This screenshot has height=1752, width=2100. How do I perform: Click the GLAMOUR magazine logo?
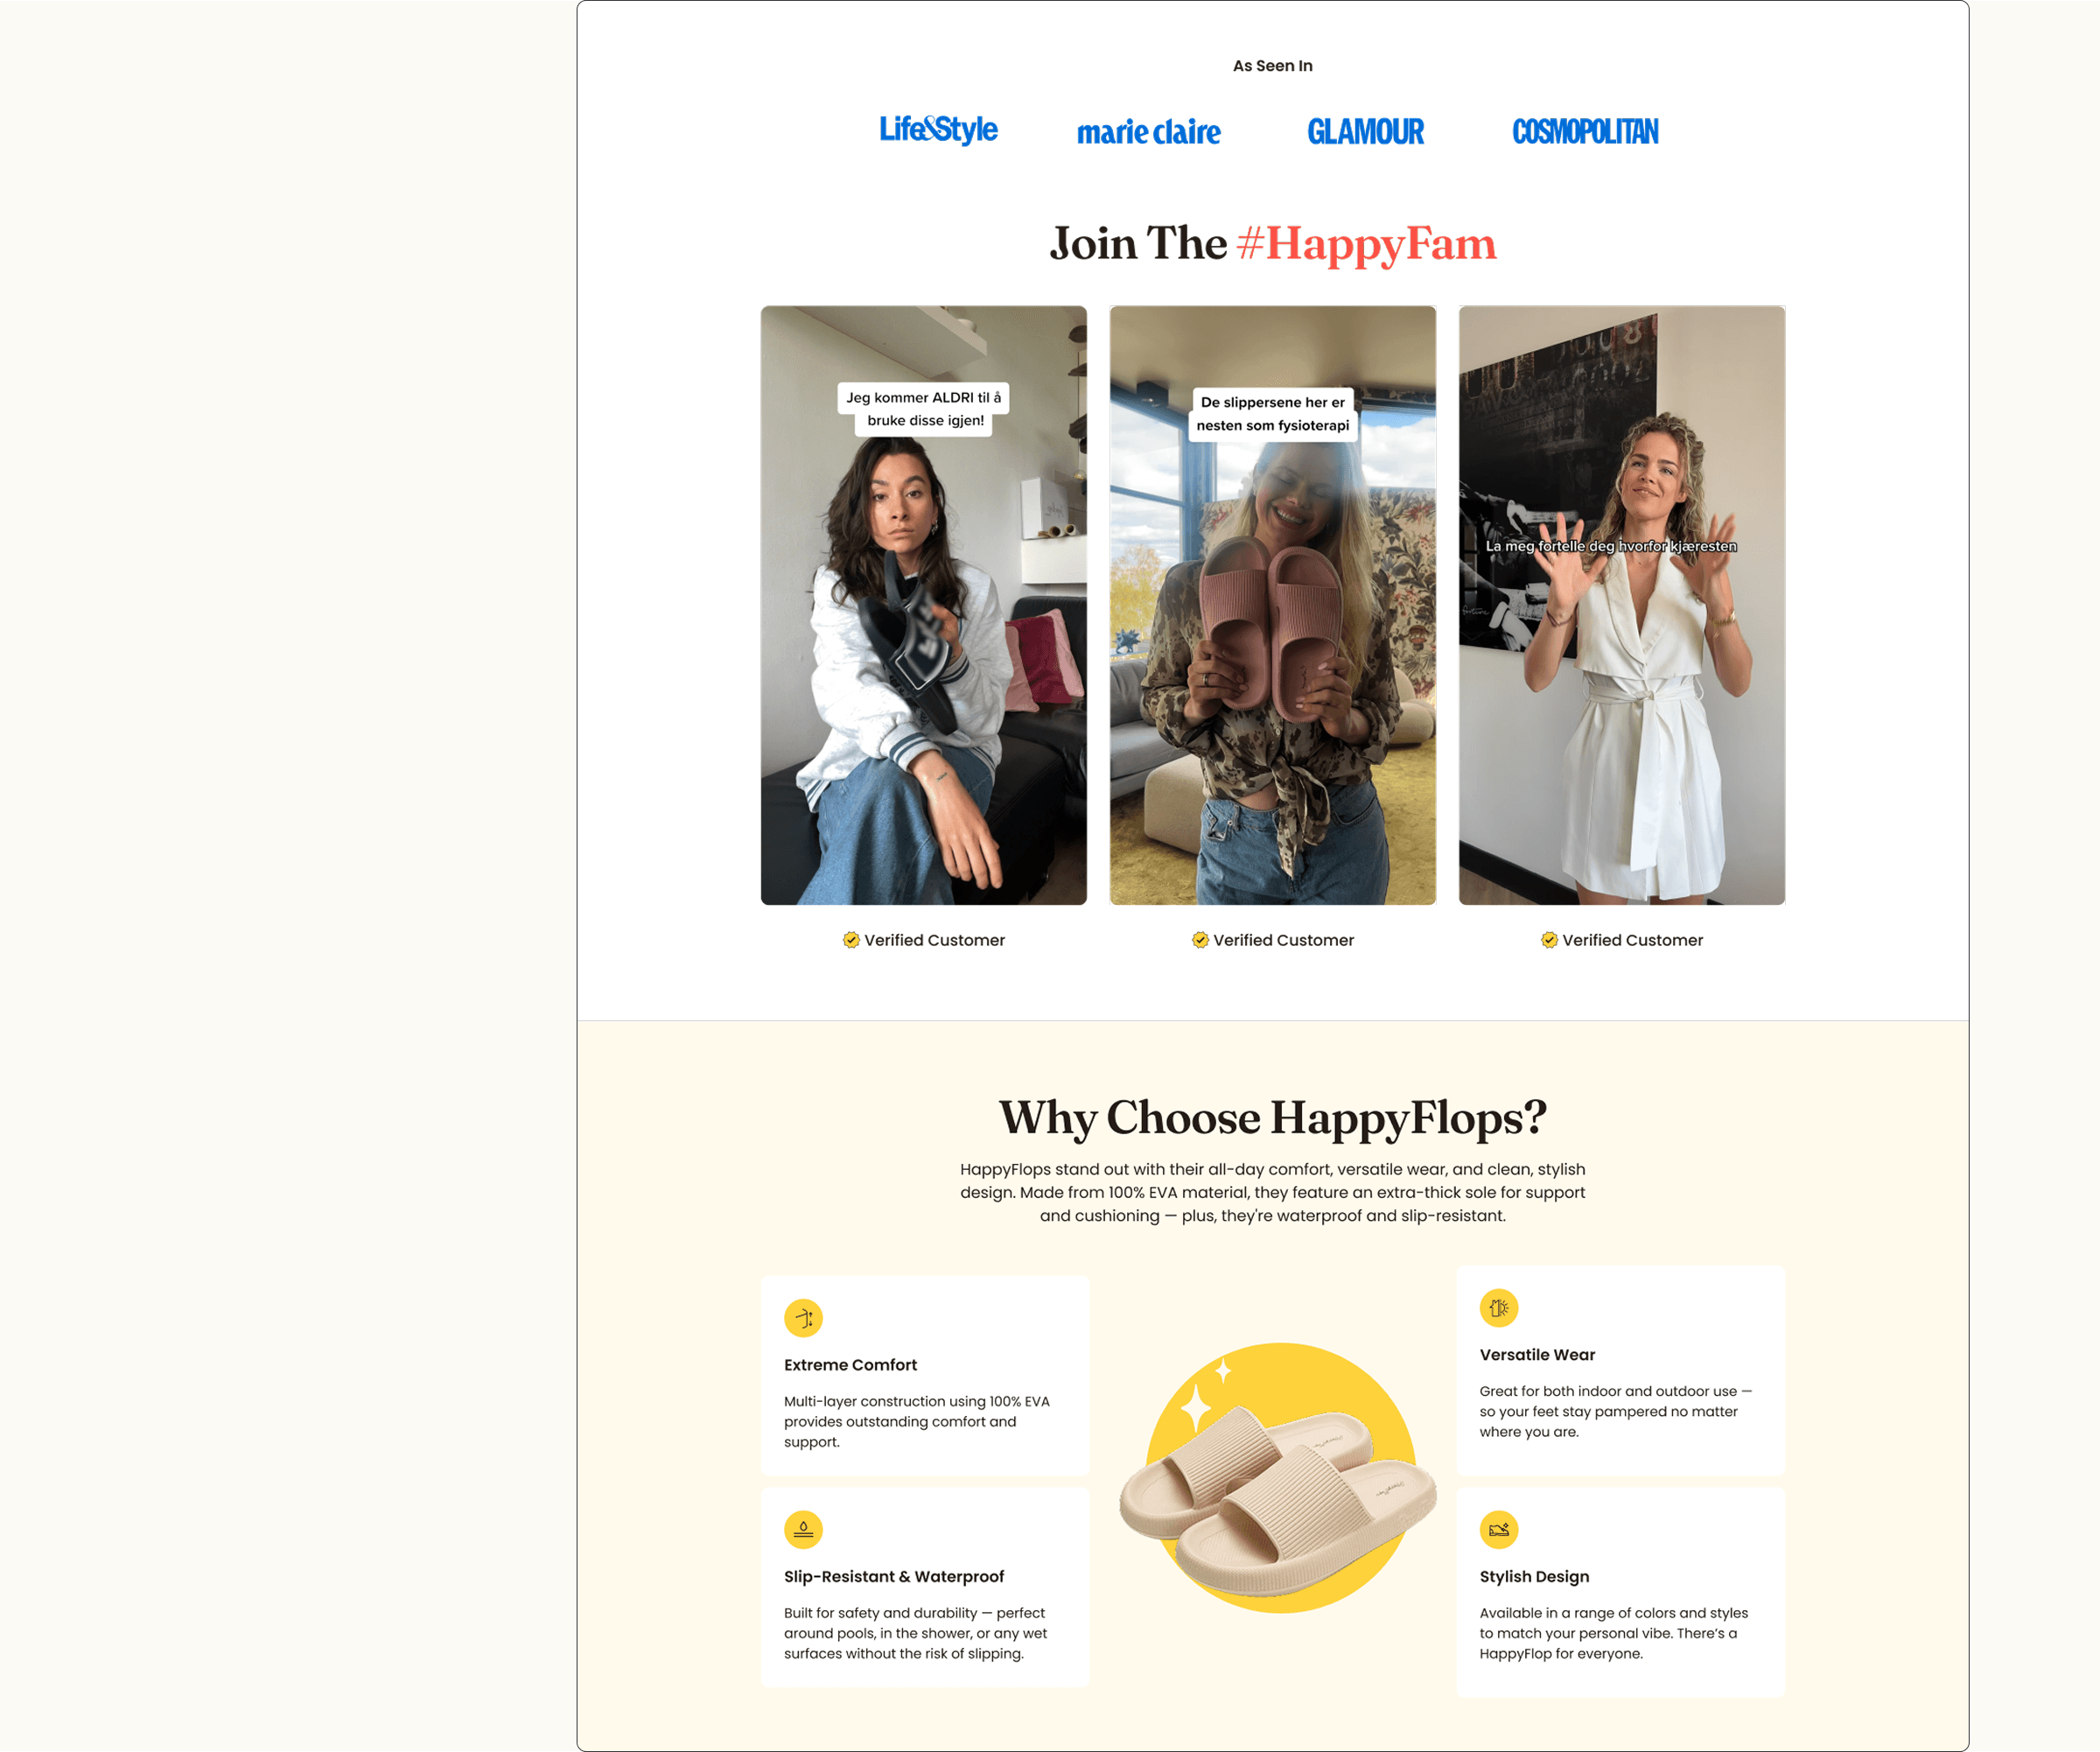(x=1365, y=132)
